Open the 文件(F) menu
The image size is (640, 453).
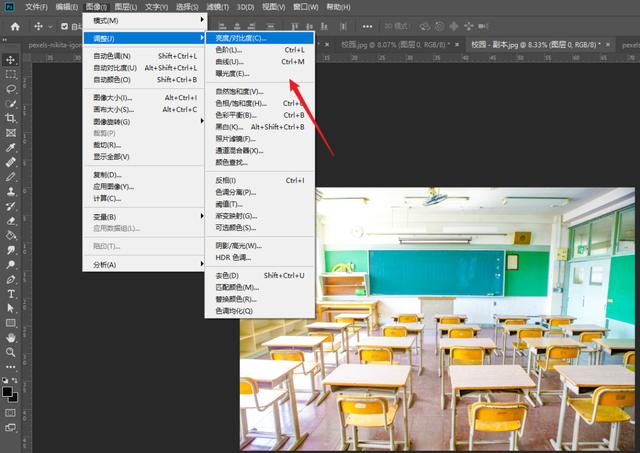(36, 7)
